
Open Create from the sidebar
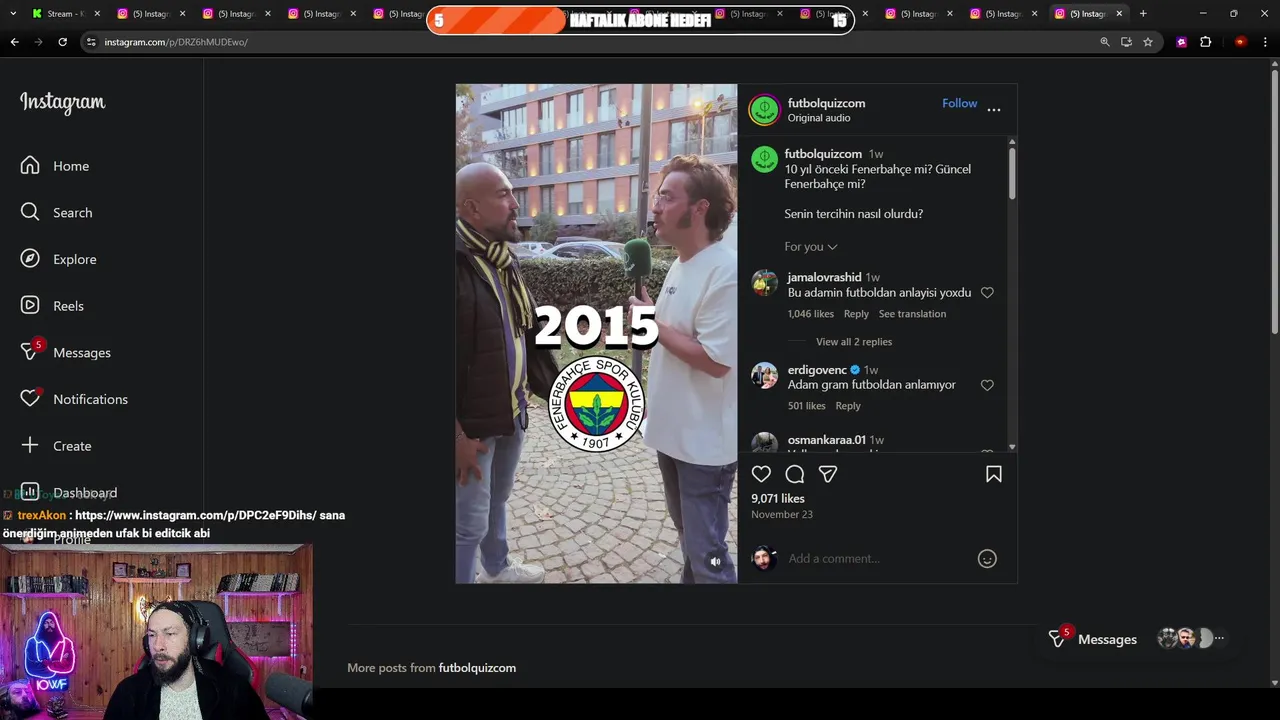click(57, 446)
